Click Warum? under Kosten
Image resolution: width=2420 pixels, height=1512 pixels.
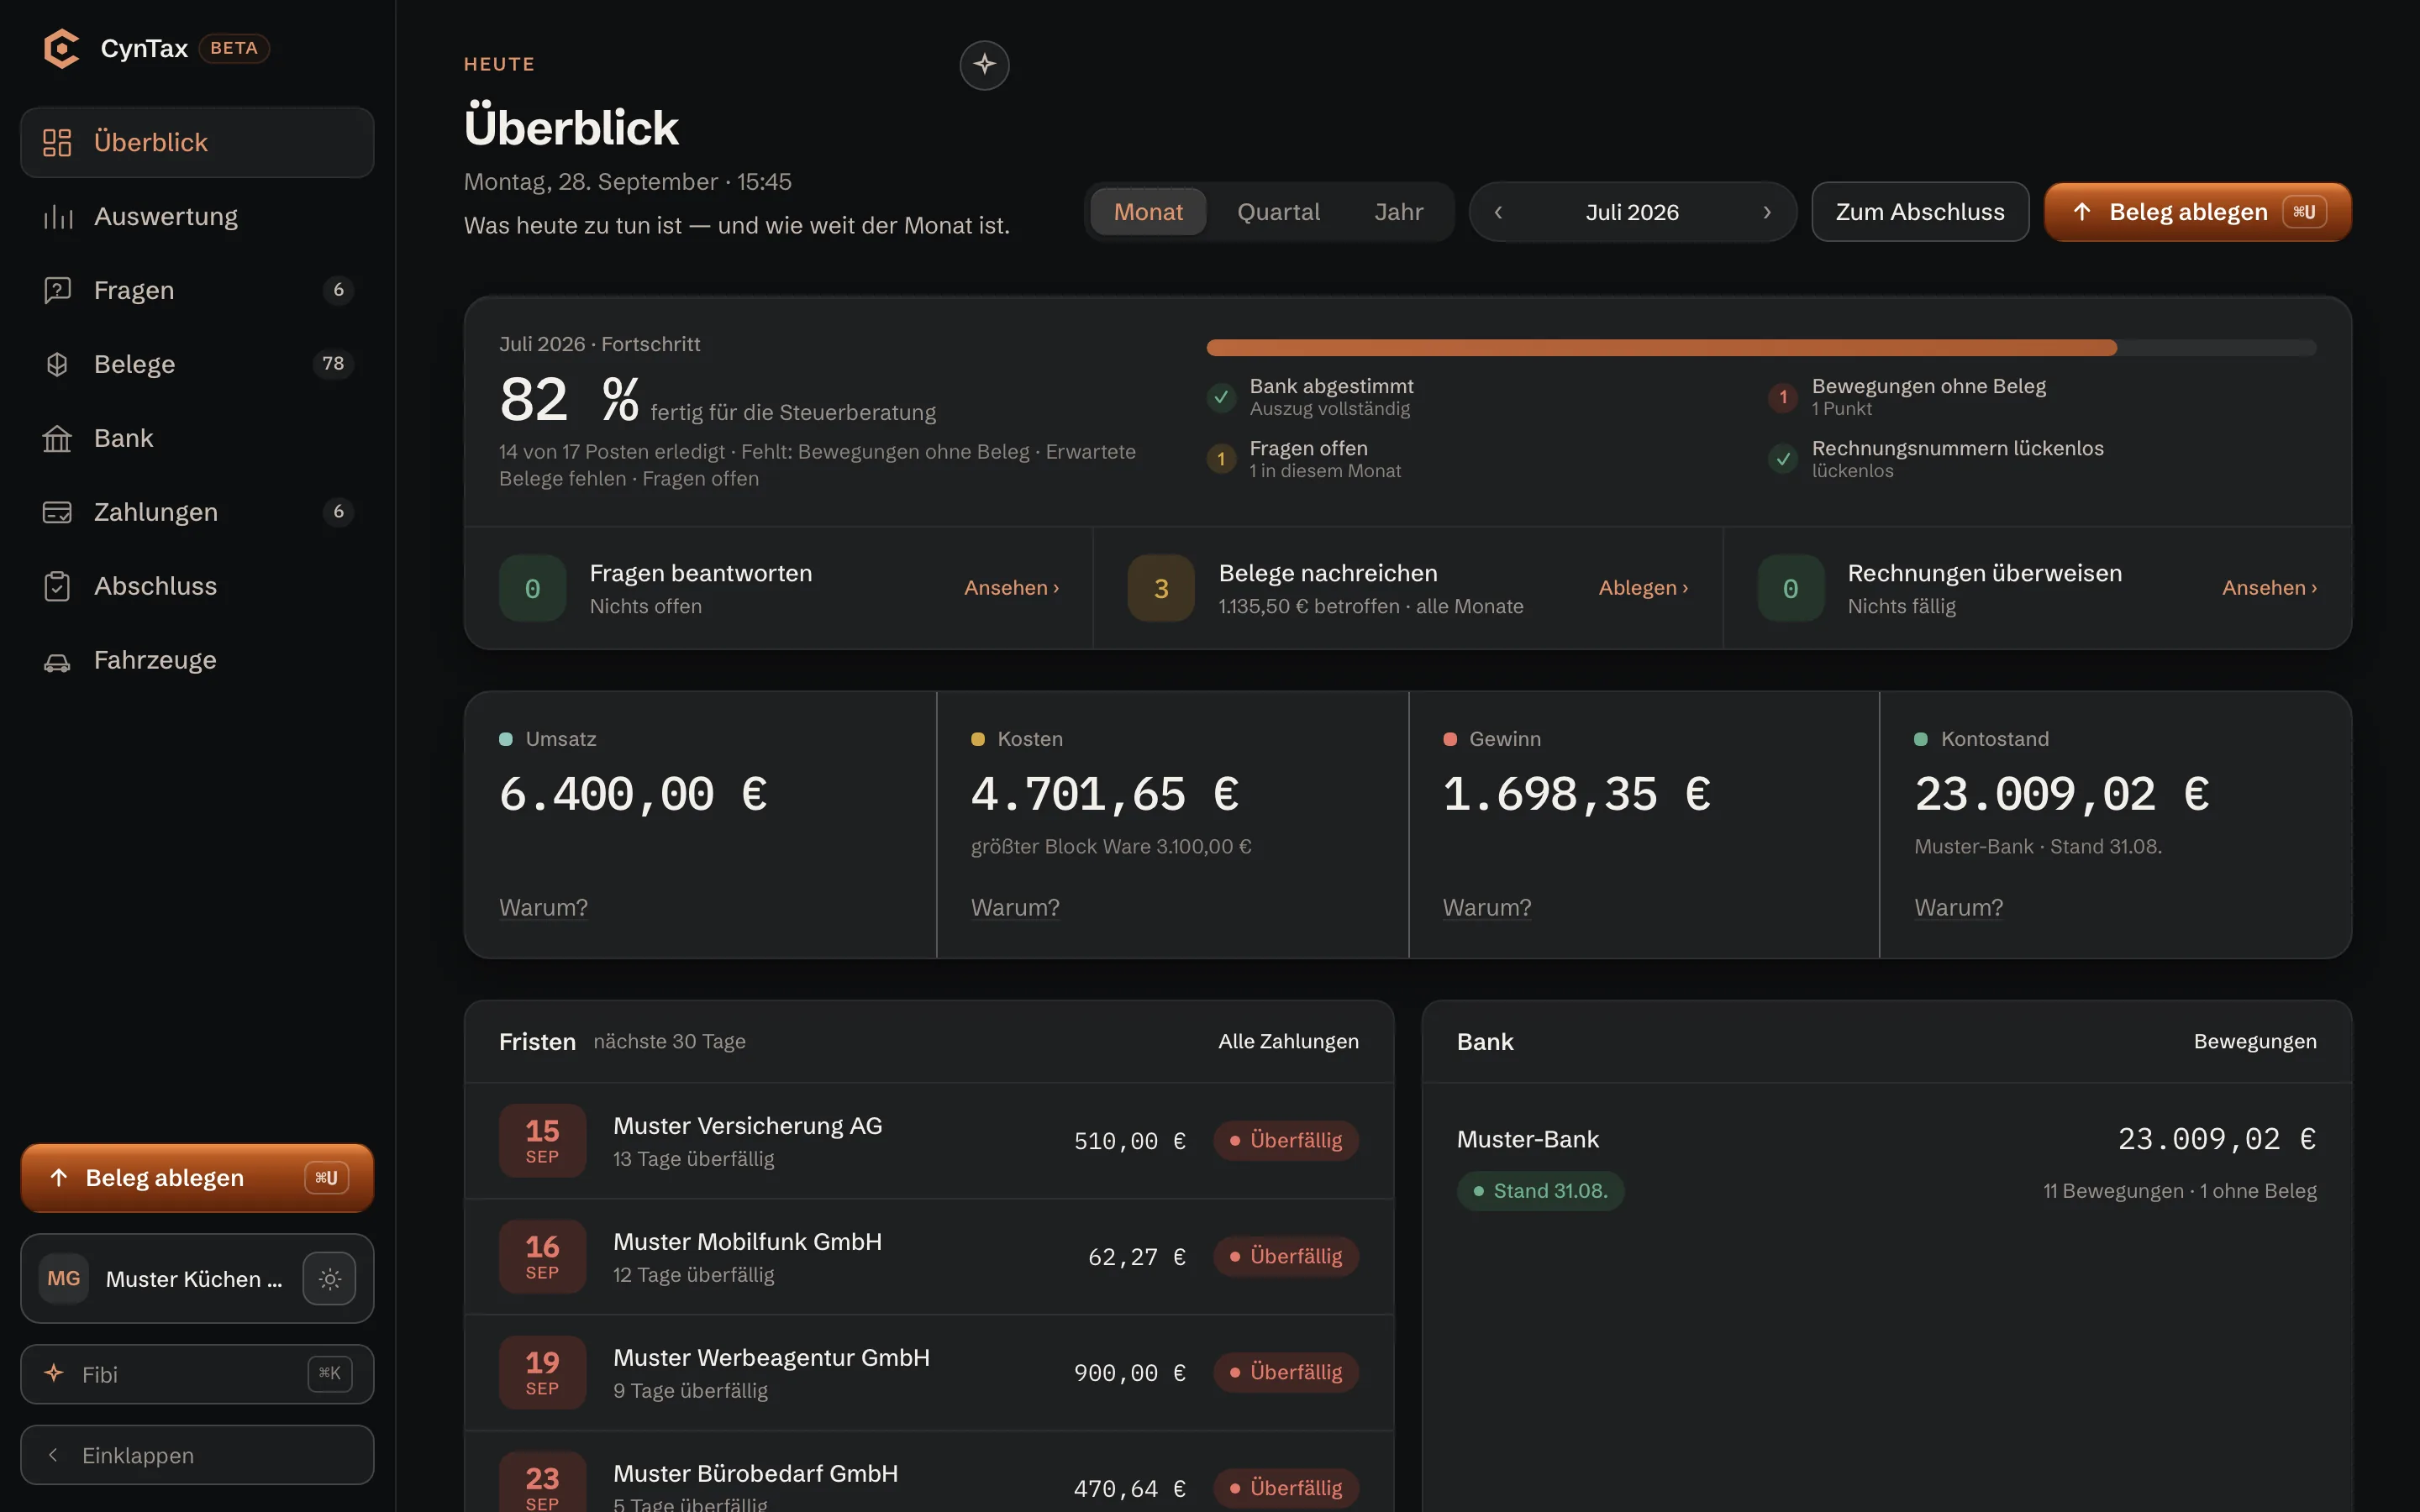point(1015,907)
